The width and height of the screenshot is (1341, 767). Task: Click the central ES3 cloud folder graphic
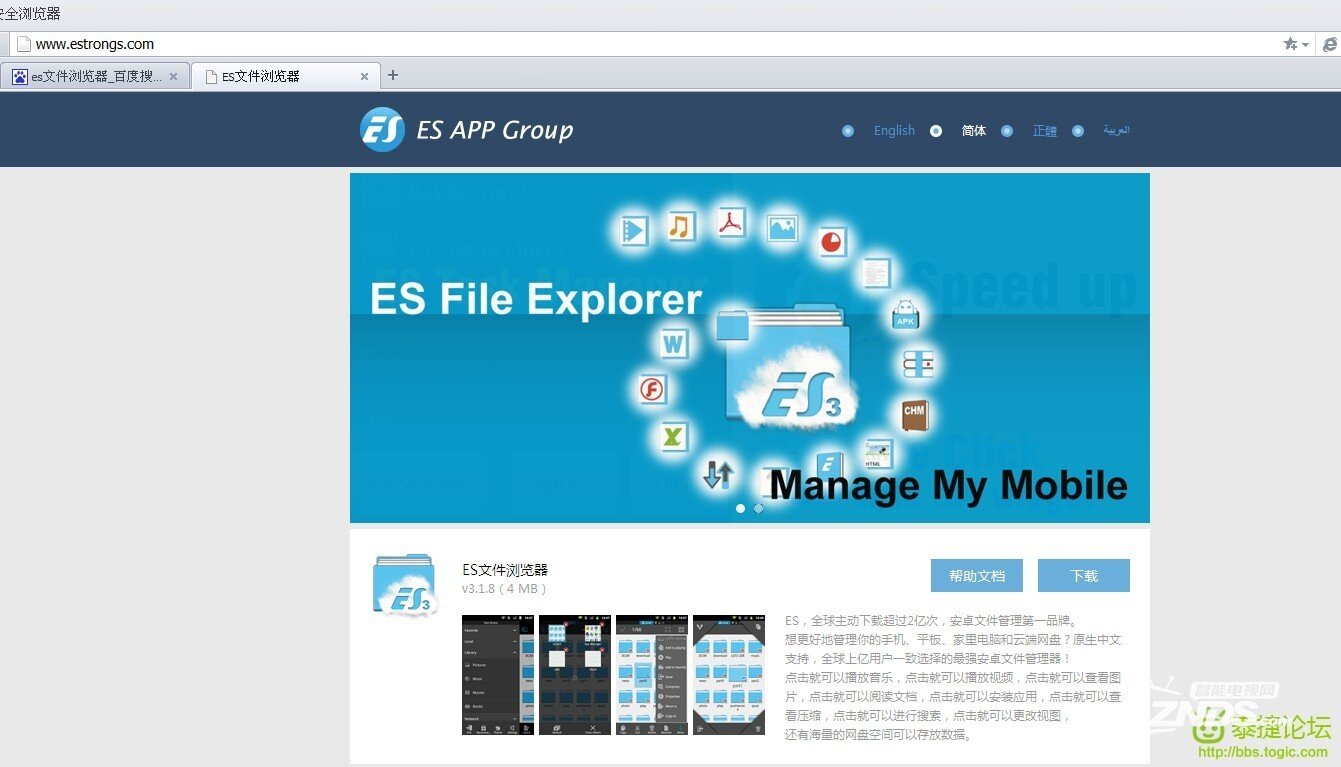(x=790, y=368)
